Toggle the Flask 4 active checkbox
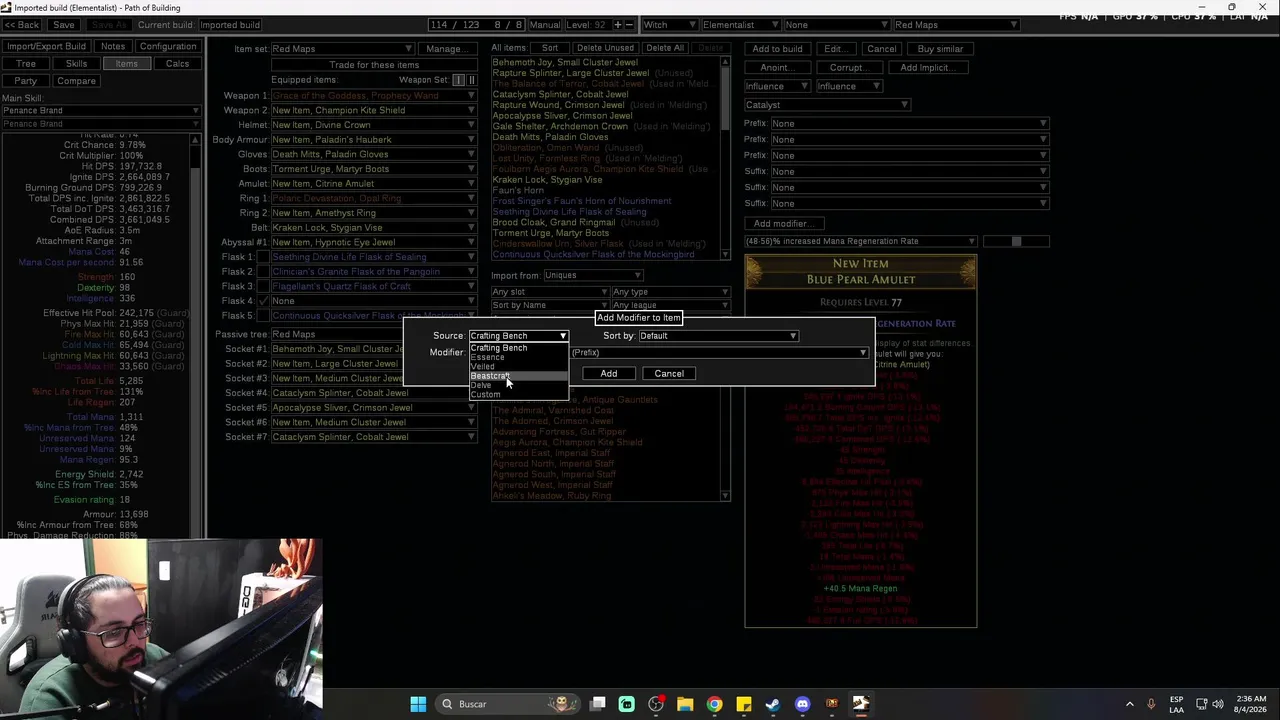Viewport: 1280px width, 720px height. pos(263,301)
